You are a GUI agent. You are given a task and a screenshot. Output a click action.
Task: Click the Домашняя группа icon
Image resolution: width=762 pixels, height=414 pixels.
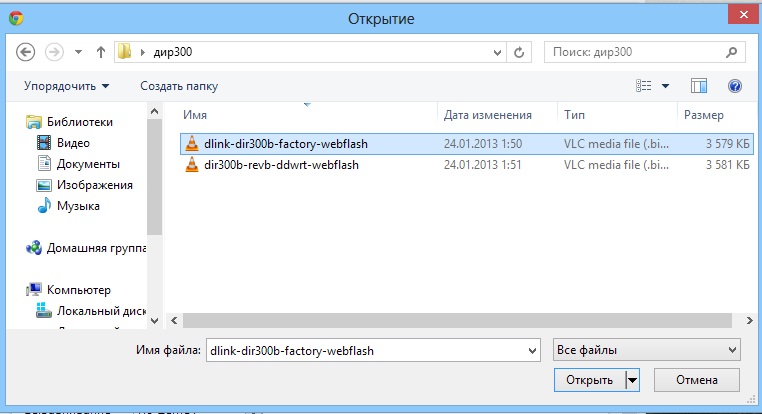(34, 248)
